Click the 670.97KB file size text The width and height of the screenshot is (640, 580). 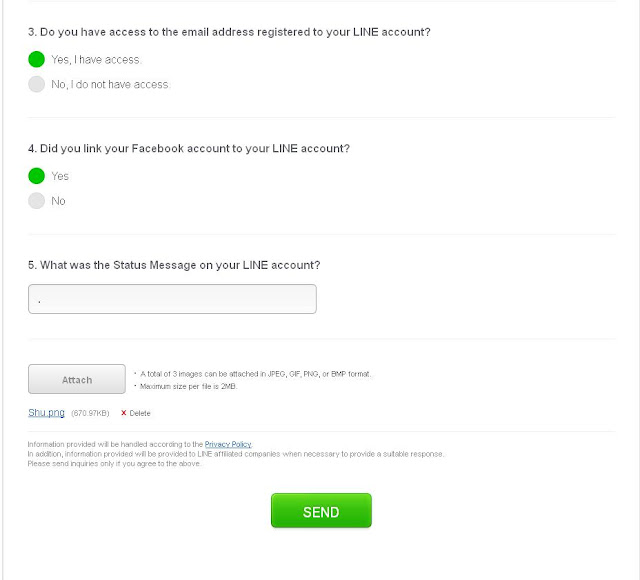tap(90, 413)
